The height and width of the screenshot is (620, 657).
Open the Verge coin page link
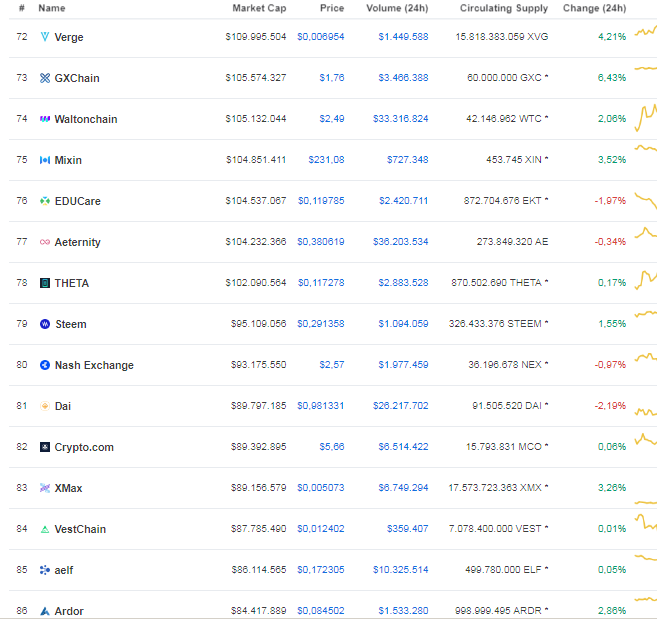point(69,37)
